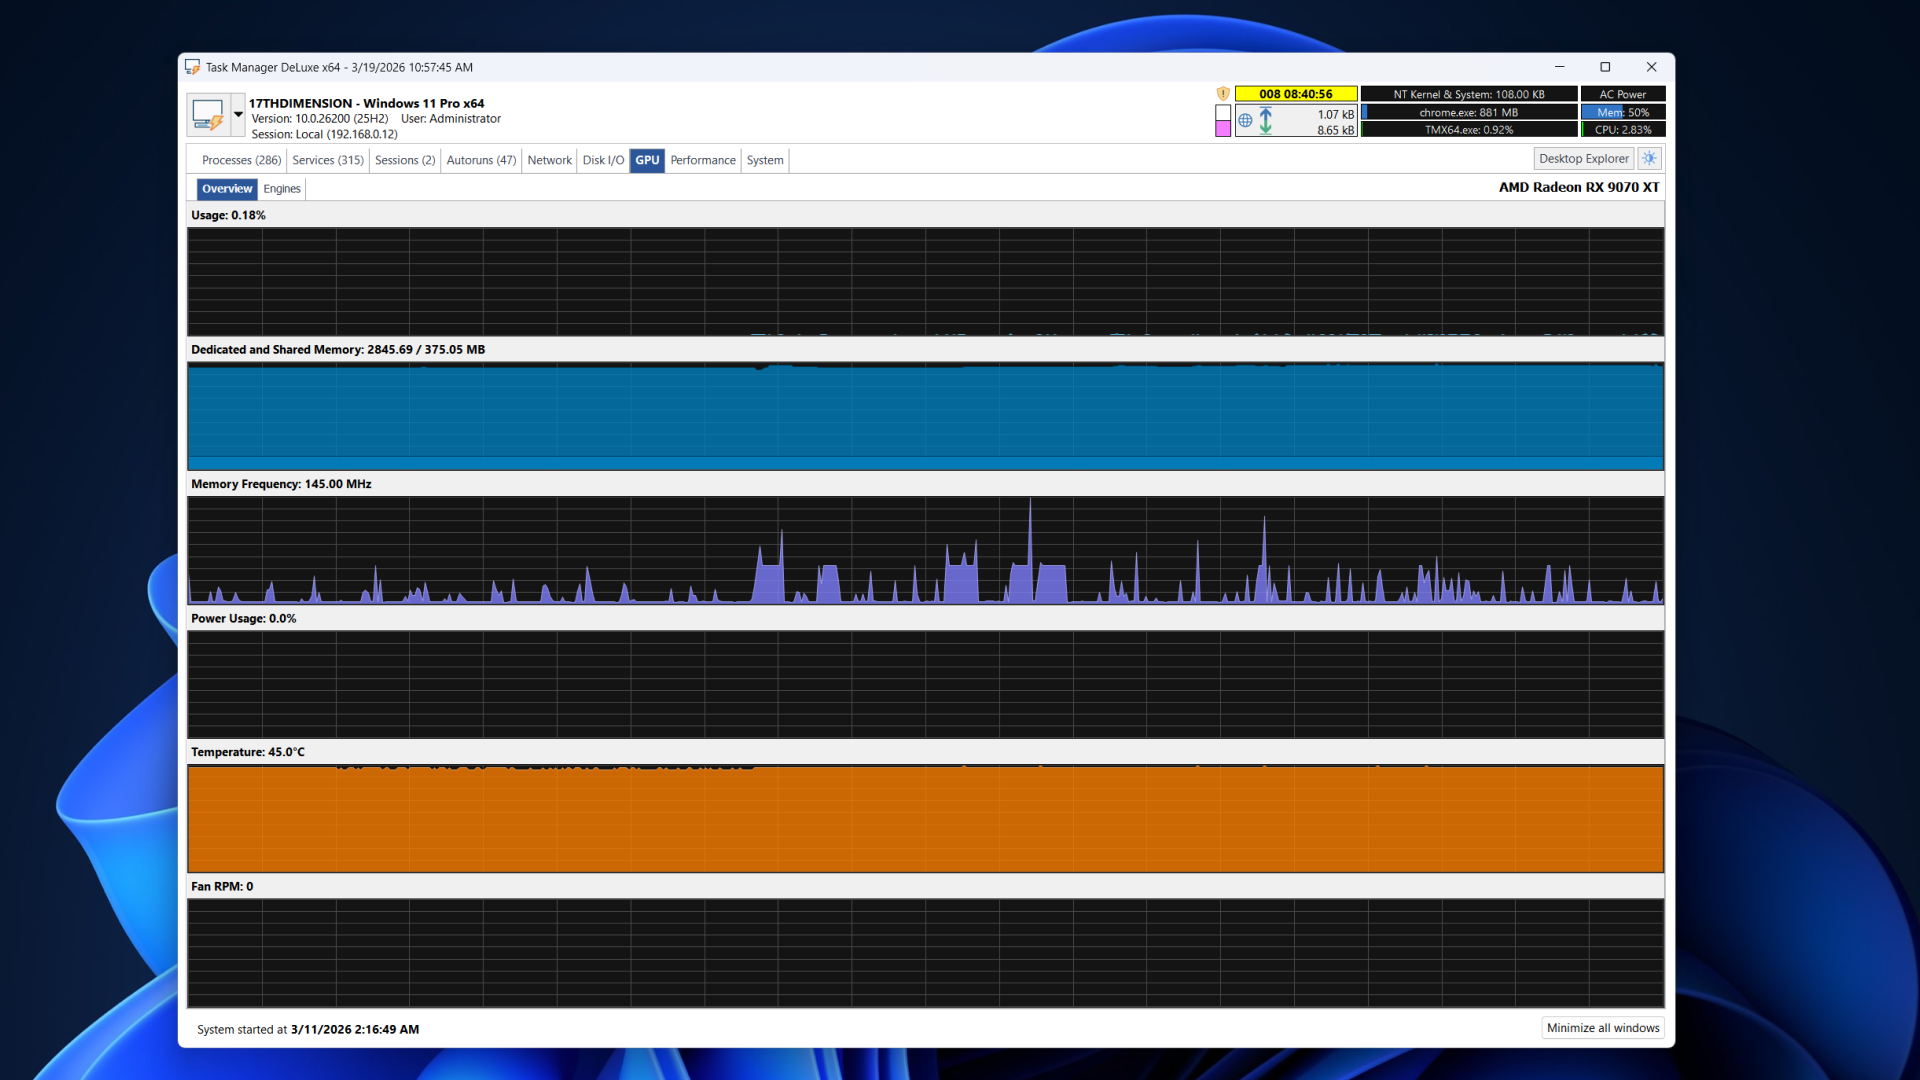Screen dimensions: 1920x1080
Task: Click the Desktop Explorer button
Action: (x=1584, y=158)
